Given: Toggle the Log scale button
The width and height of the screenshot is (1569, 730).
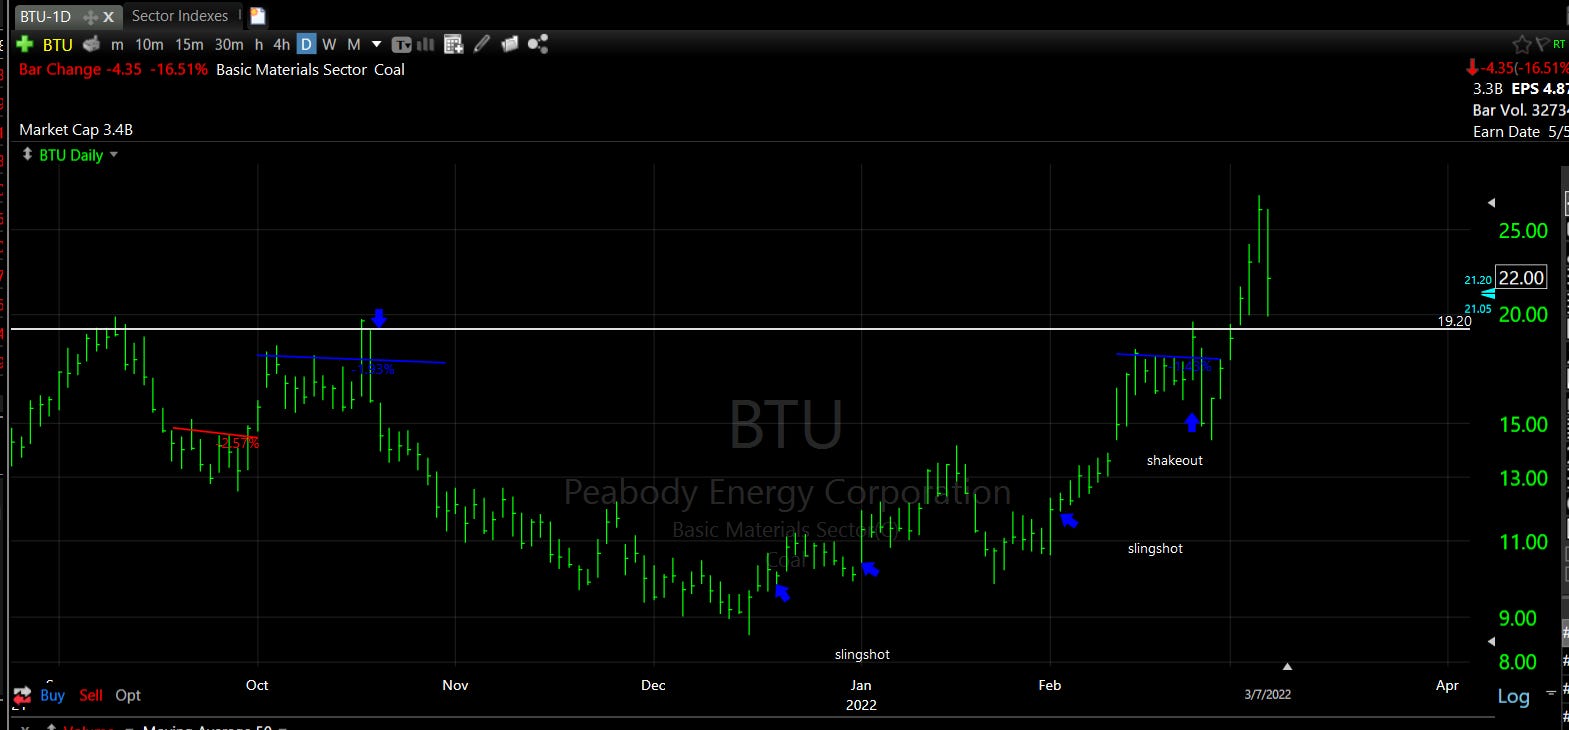Looking at the screenshot, I should [1513, 697].
